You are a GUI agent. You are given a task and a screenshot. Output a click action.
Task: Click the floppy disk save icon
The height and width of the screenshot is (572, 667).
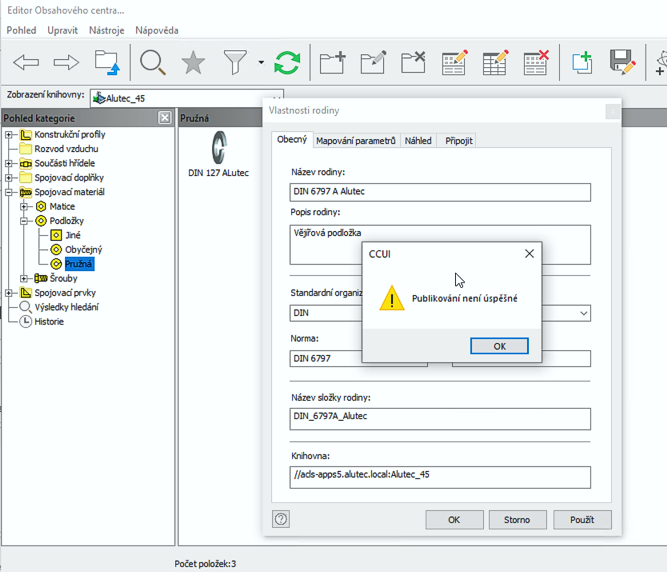point(623,63)
